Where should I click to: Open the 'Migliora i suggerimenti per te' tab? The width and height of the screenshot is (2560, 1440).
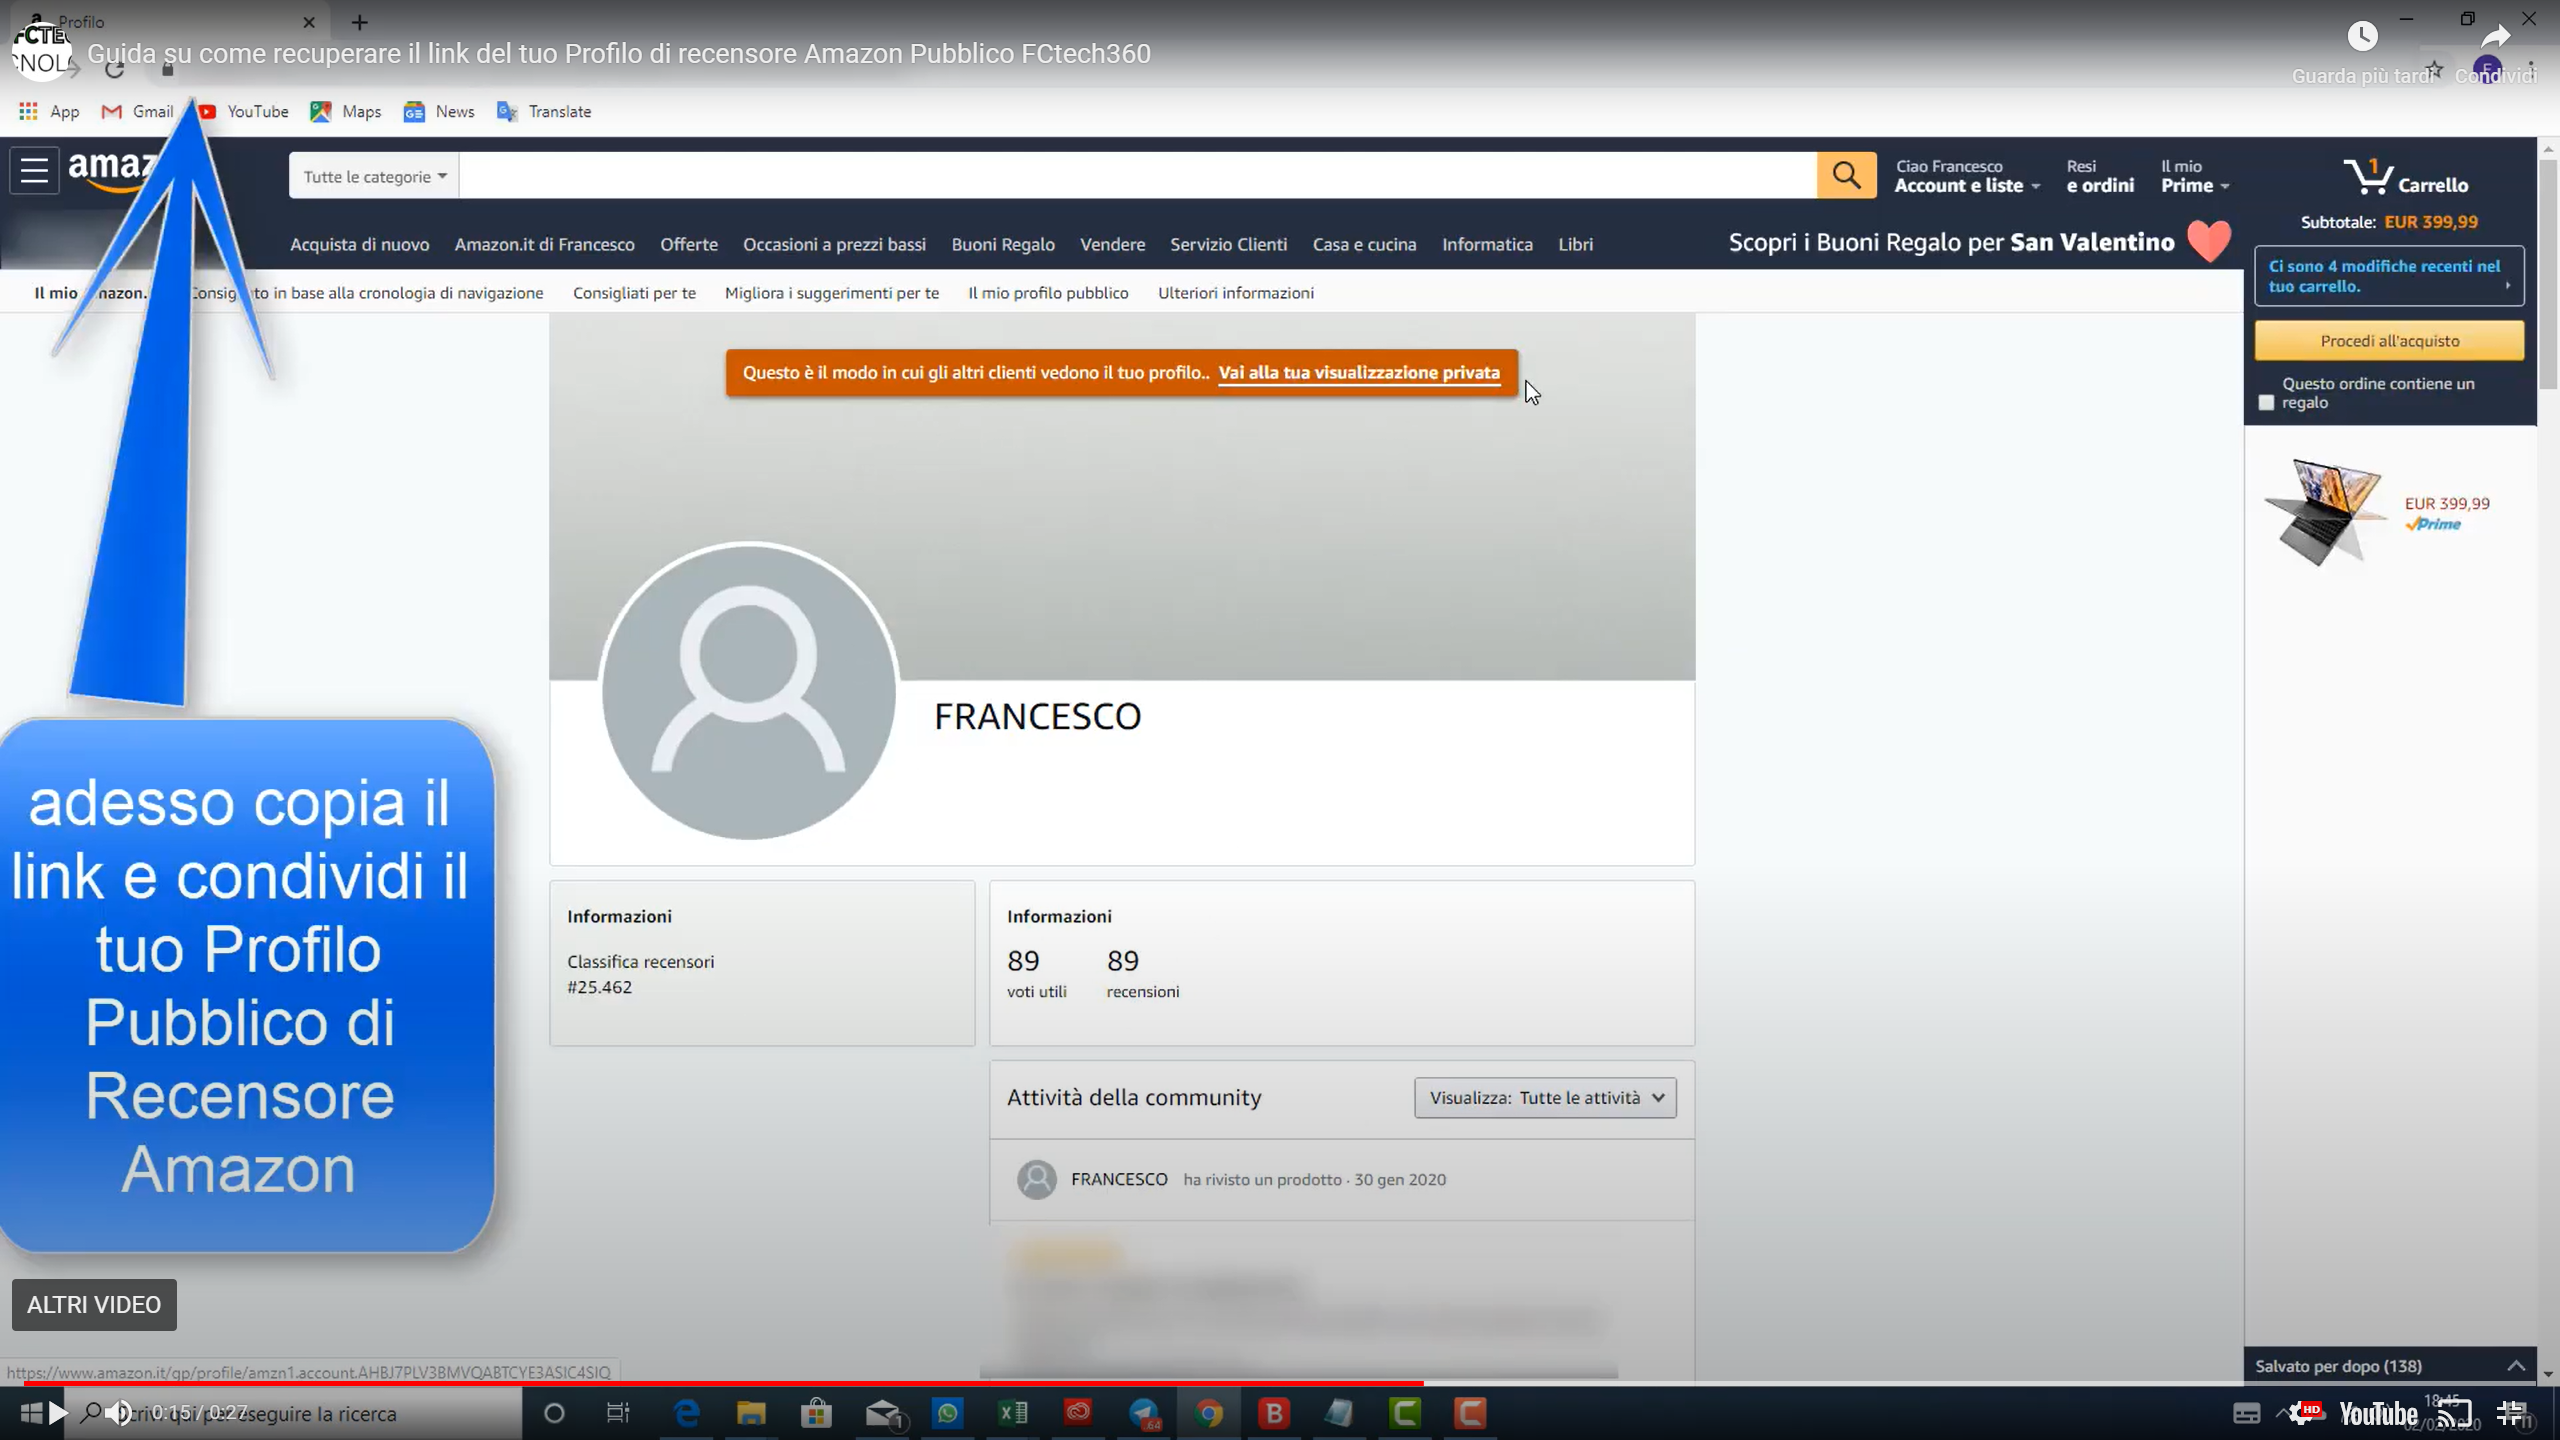832,293
